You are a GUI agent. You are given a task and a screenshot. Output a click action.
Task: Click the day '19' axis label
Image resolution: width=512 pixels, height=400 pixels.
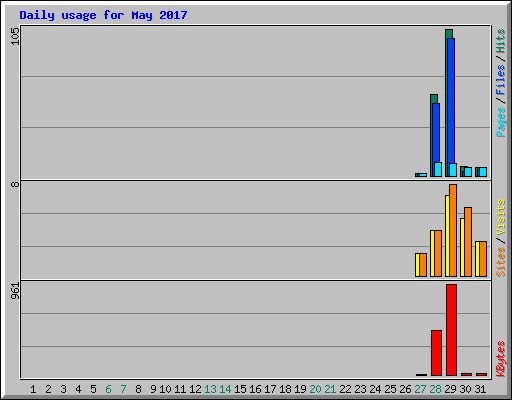pos(300,389)
